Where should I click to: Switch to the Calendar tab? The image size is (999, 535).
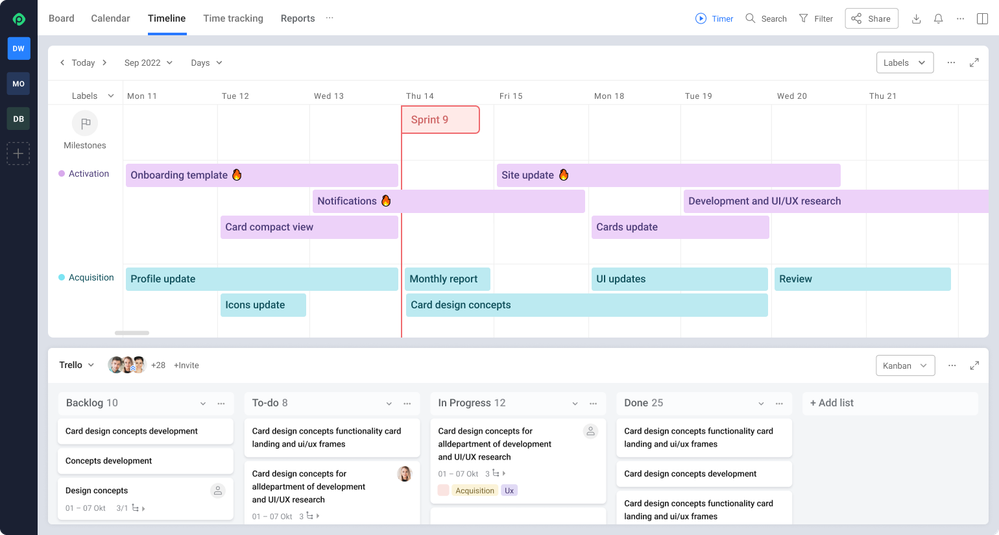coord(110,18)
